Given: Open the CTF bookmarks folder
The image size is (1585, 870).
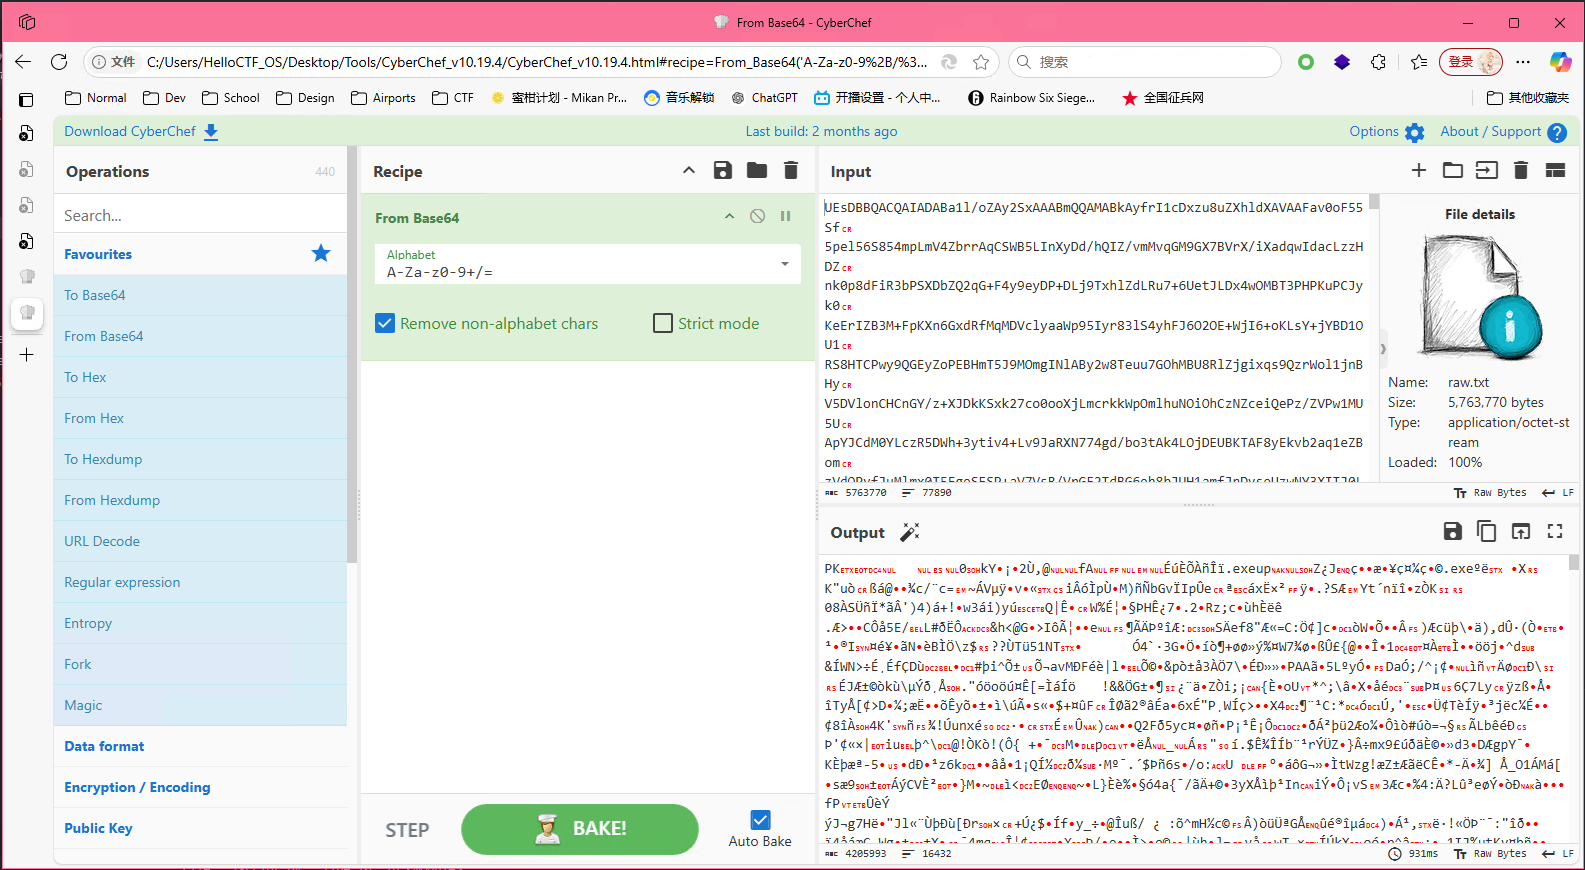Looking at the screenshot, I should (453, 97).
